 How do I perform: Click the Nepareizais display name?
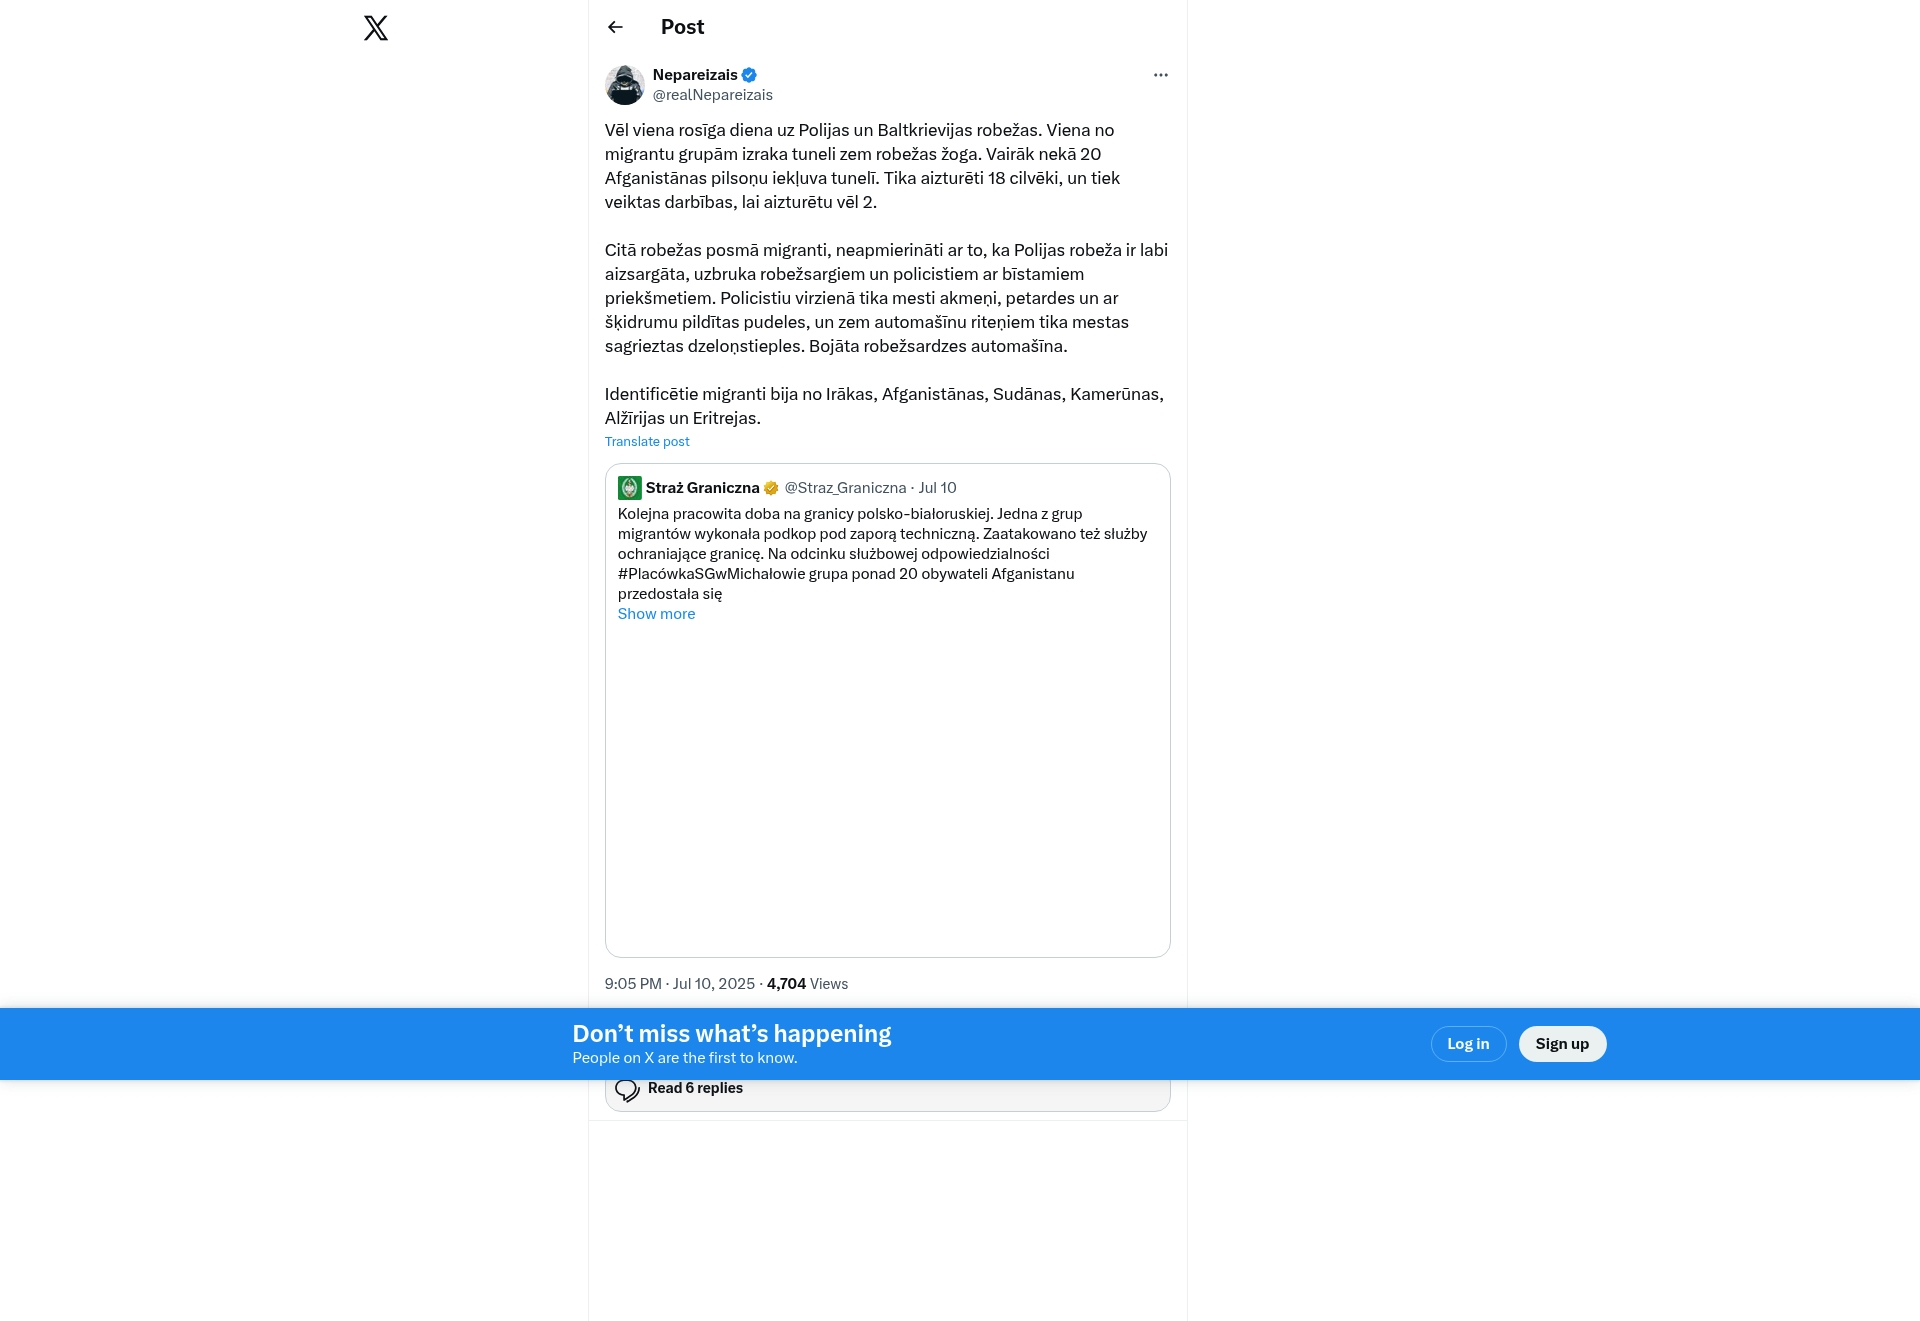[x=695, y=75]
